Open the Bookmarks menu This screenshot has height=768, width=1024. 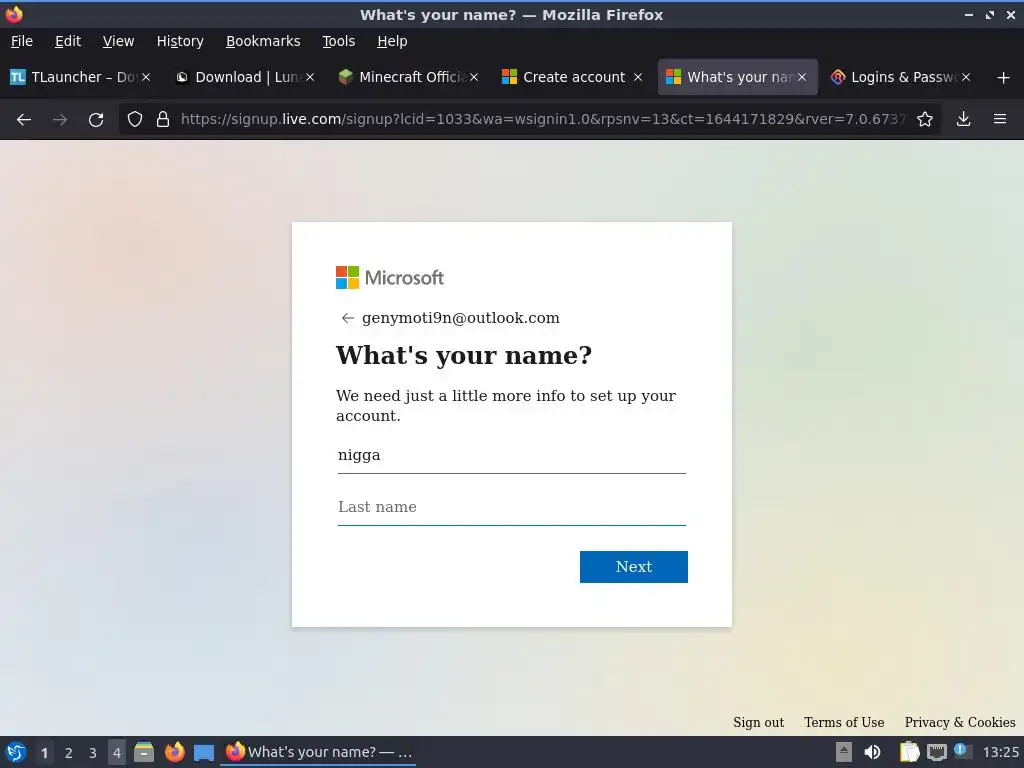pos(263,41)
